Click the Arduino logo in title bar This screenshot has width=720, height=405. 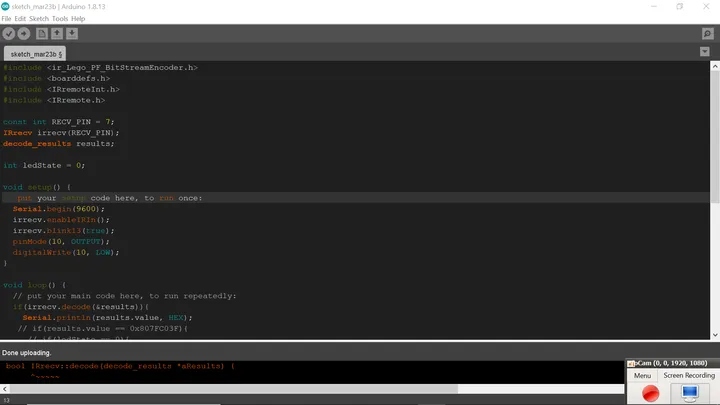tap(5, 6)
